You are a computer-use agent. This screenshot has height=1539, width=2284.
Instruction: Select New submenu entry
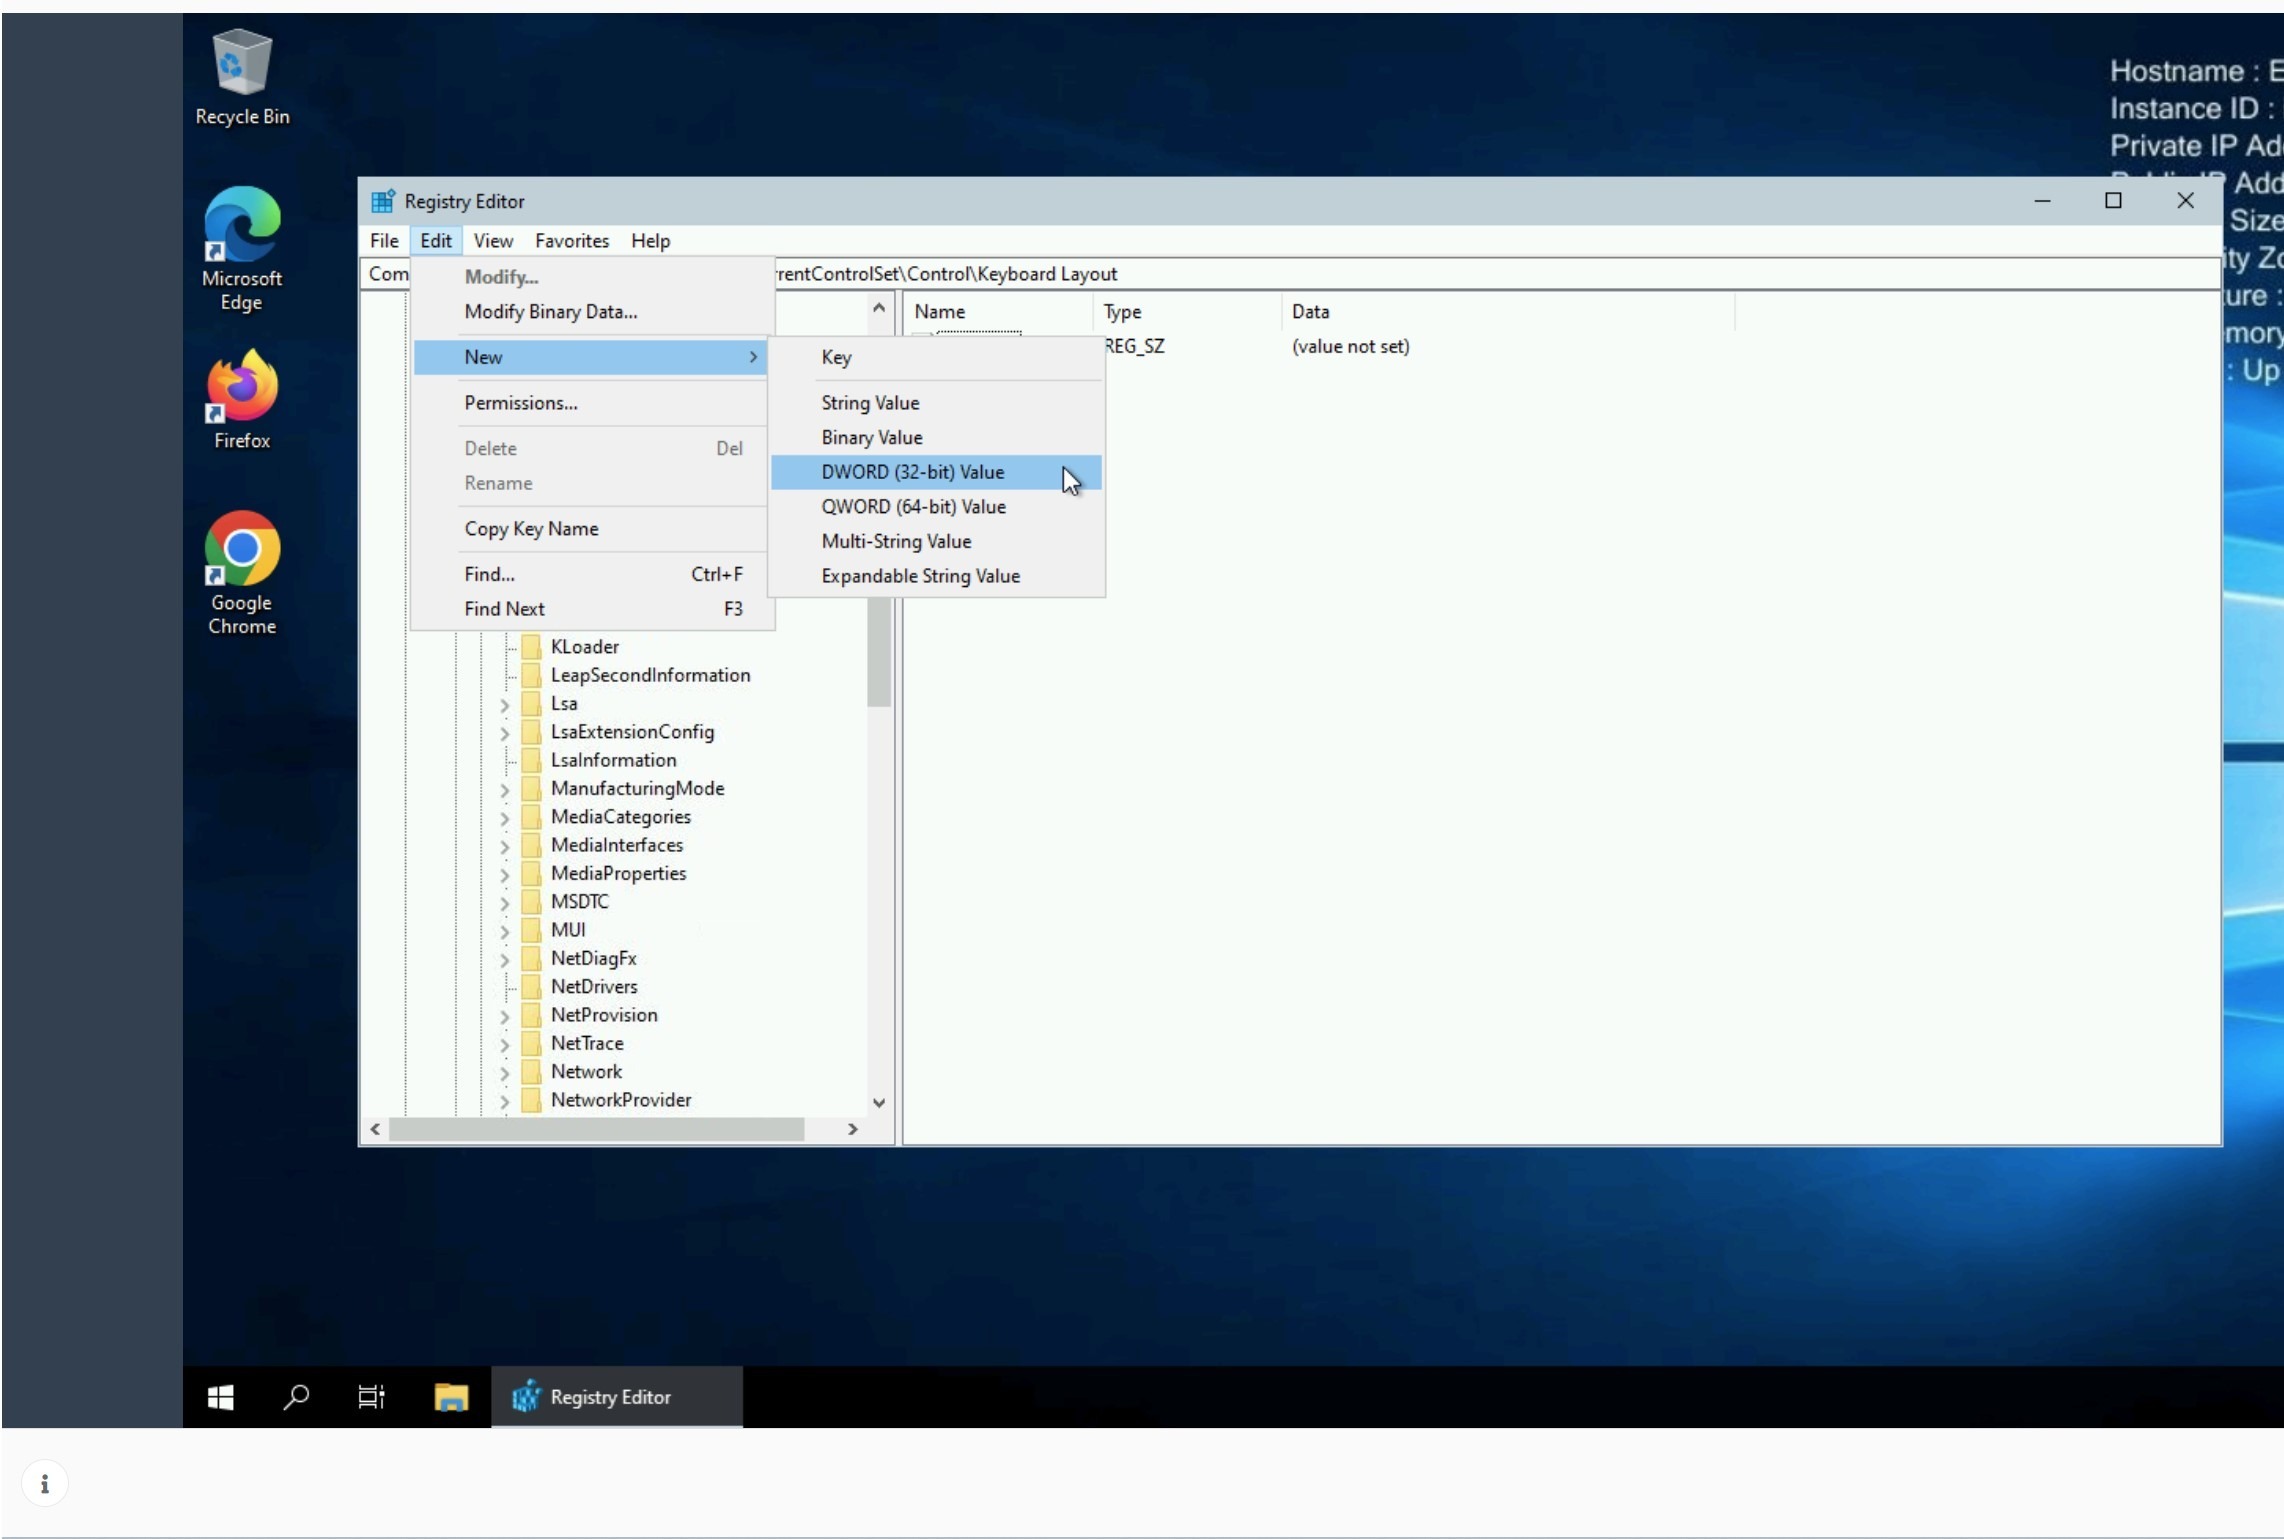[x=591, y=357]
